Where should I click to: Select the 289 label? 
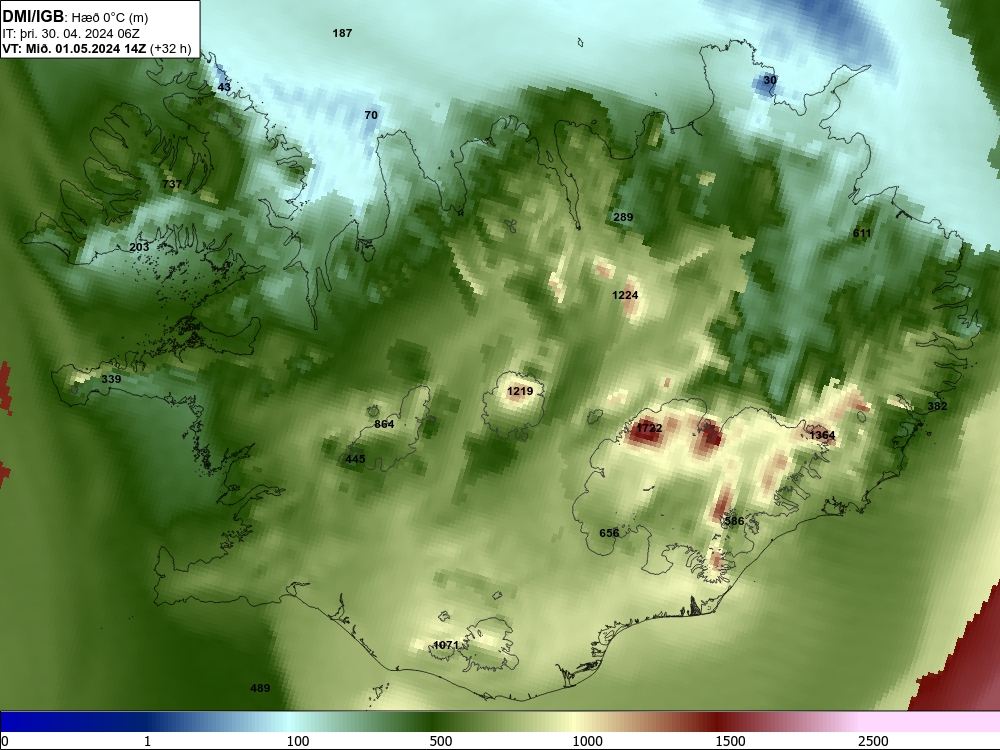pyautogui.click(x=623, y=217)
